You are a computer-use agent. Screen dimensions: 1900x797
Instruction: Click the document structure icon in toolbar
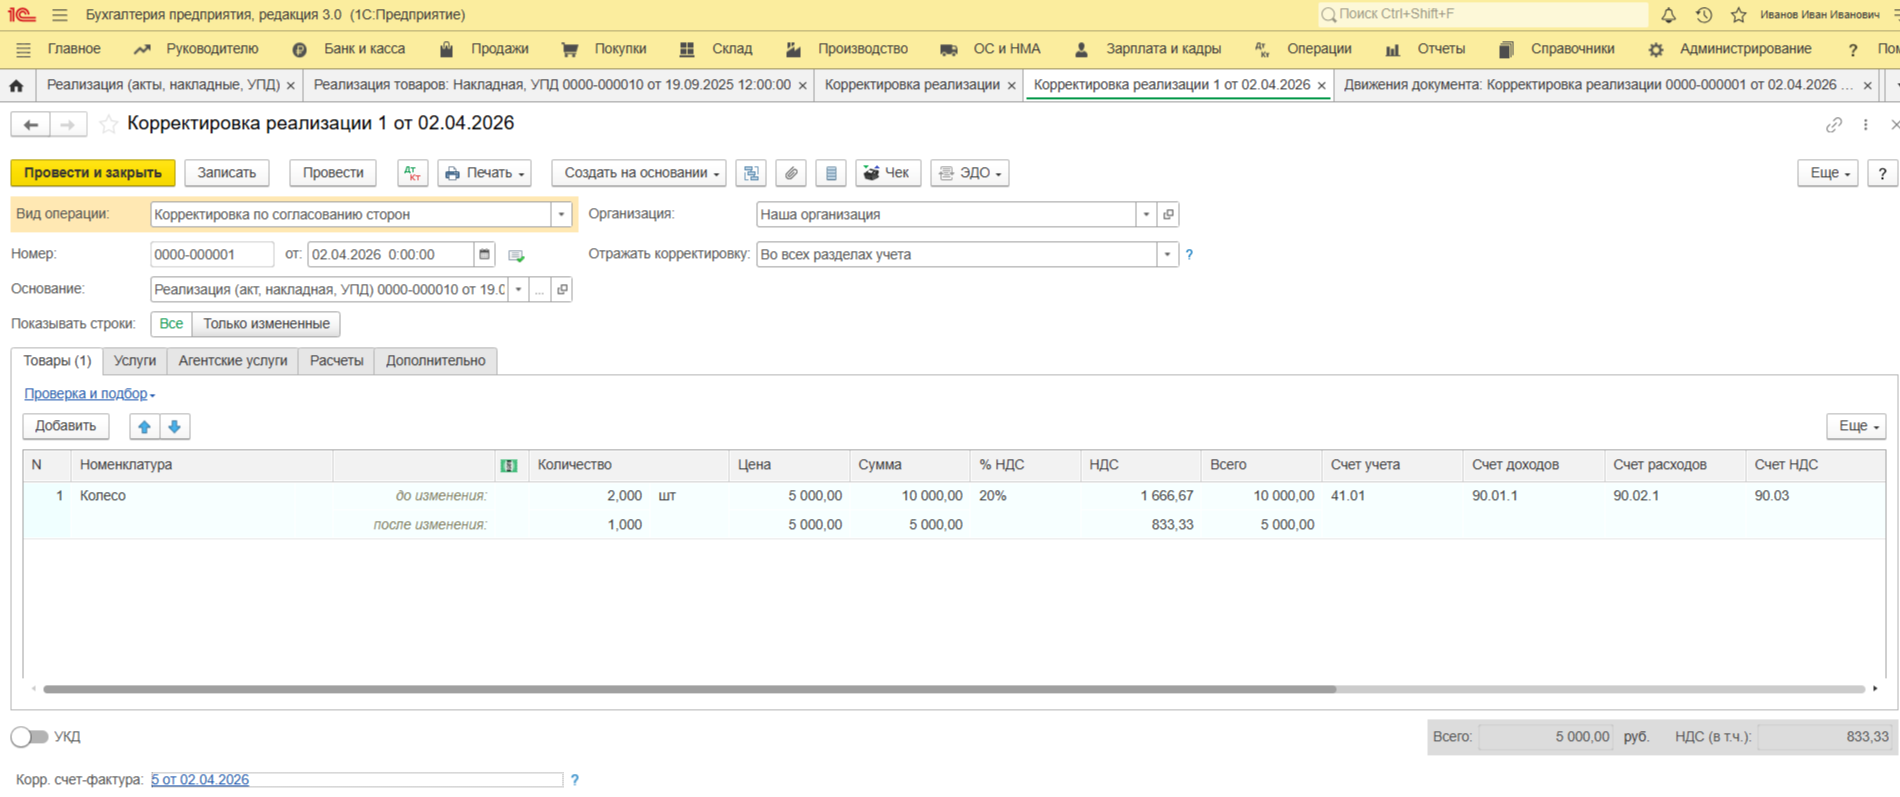[x=751, y=173]
